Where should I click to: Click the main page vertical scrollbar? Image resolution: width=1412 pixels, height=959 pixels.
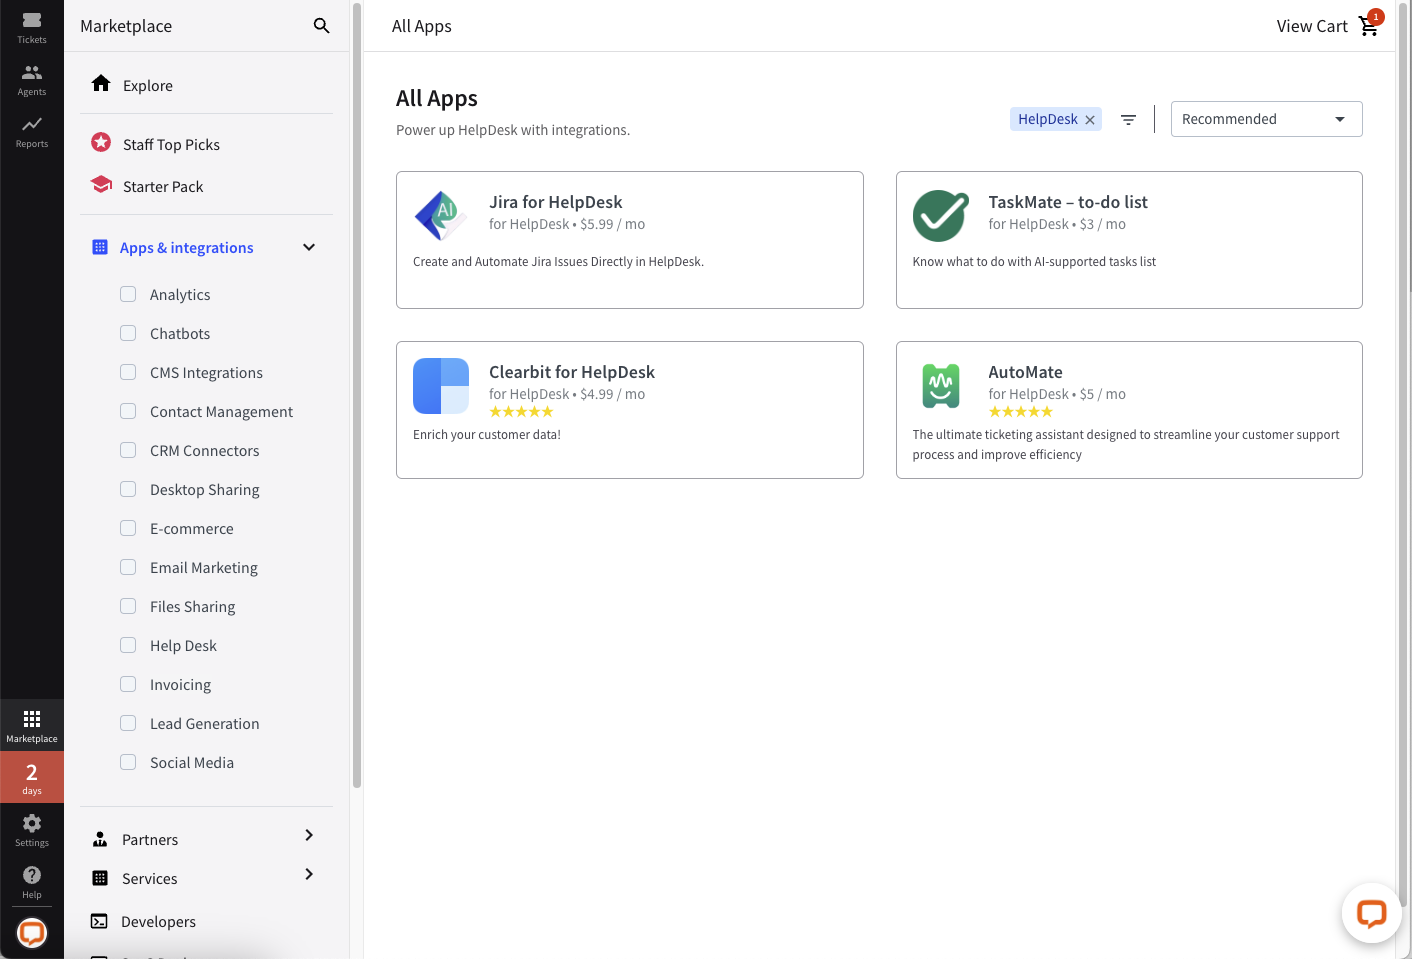coord(1403,455)
